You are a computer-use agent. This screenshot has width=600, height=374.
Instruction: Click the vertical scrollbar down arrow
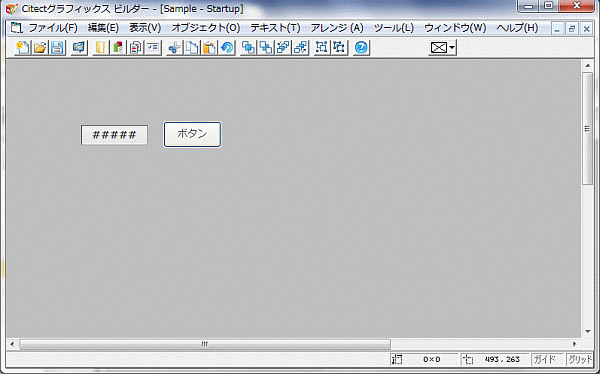click(x=588, y=332)
